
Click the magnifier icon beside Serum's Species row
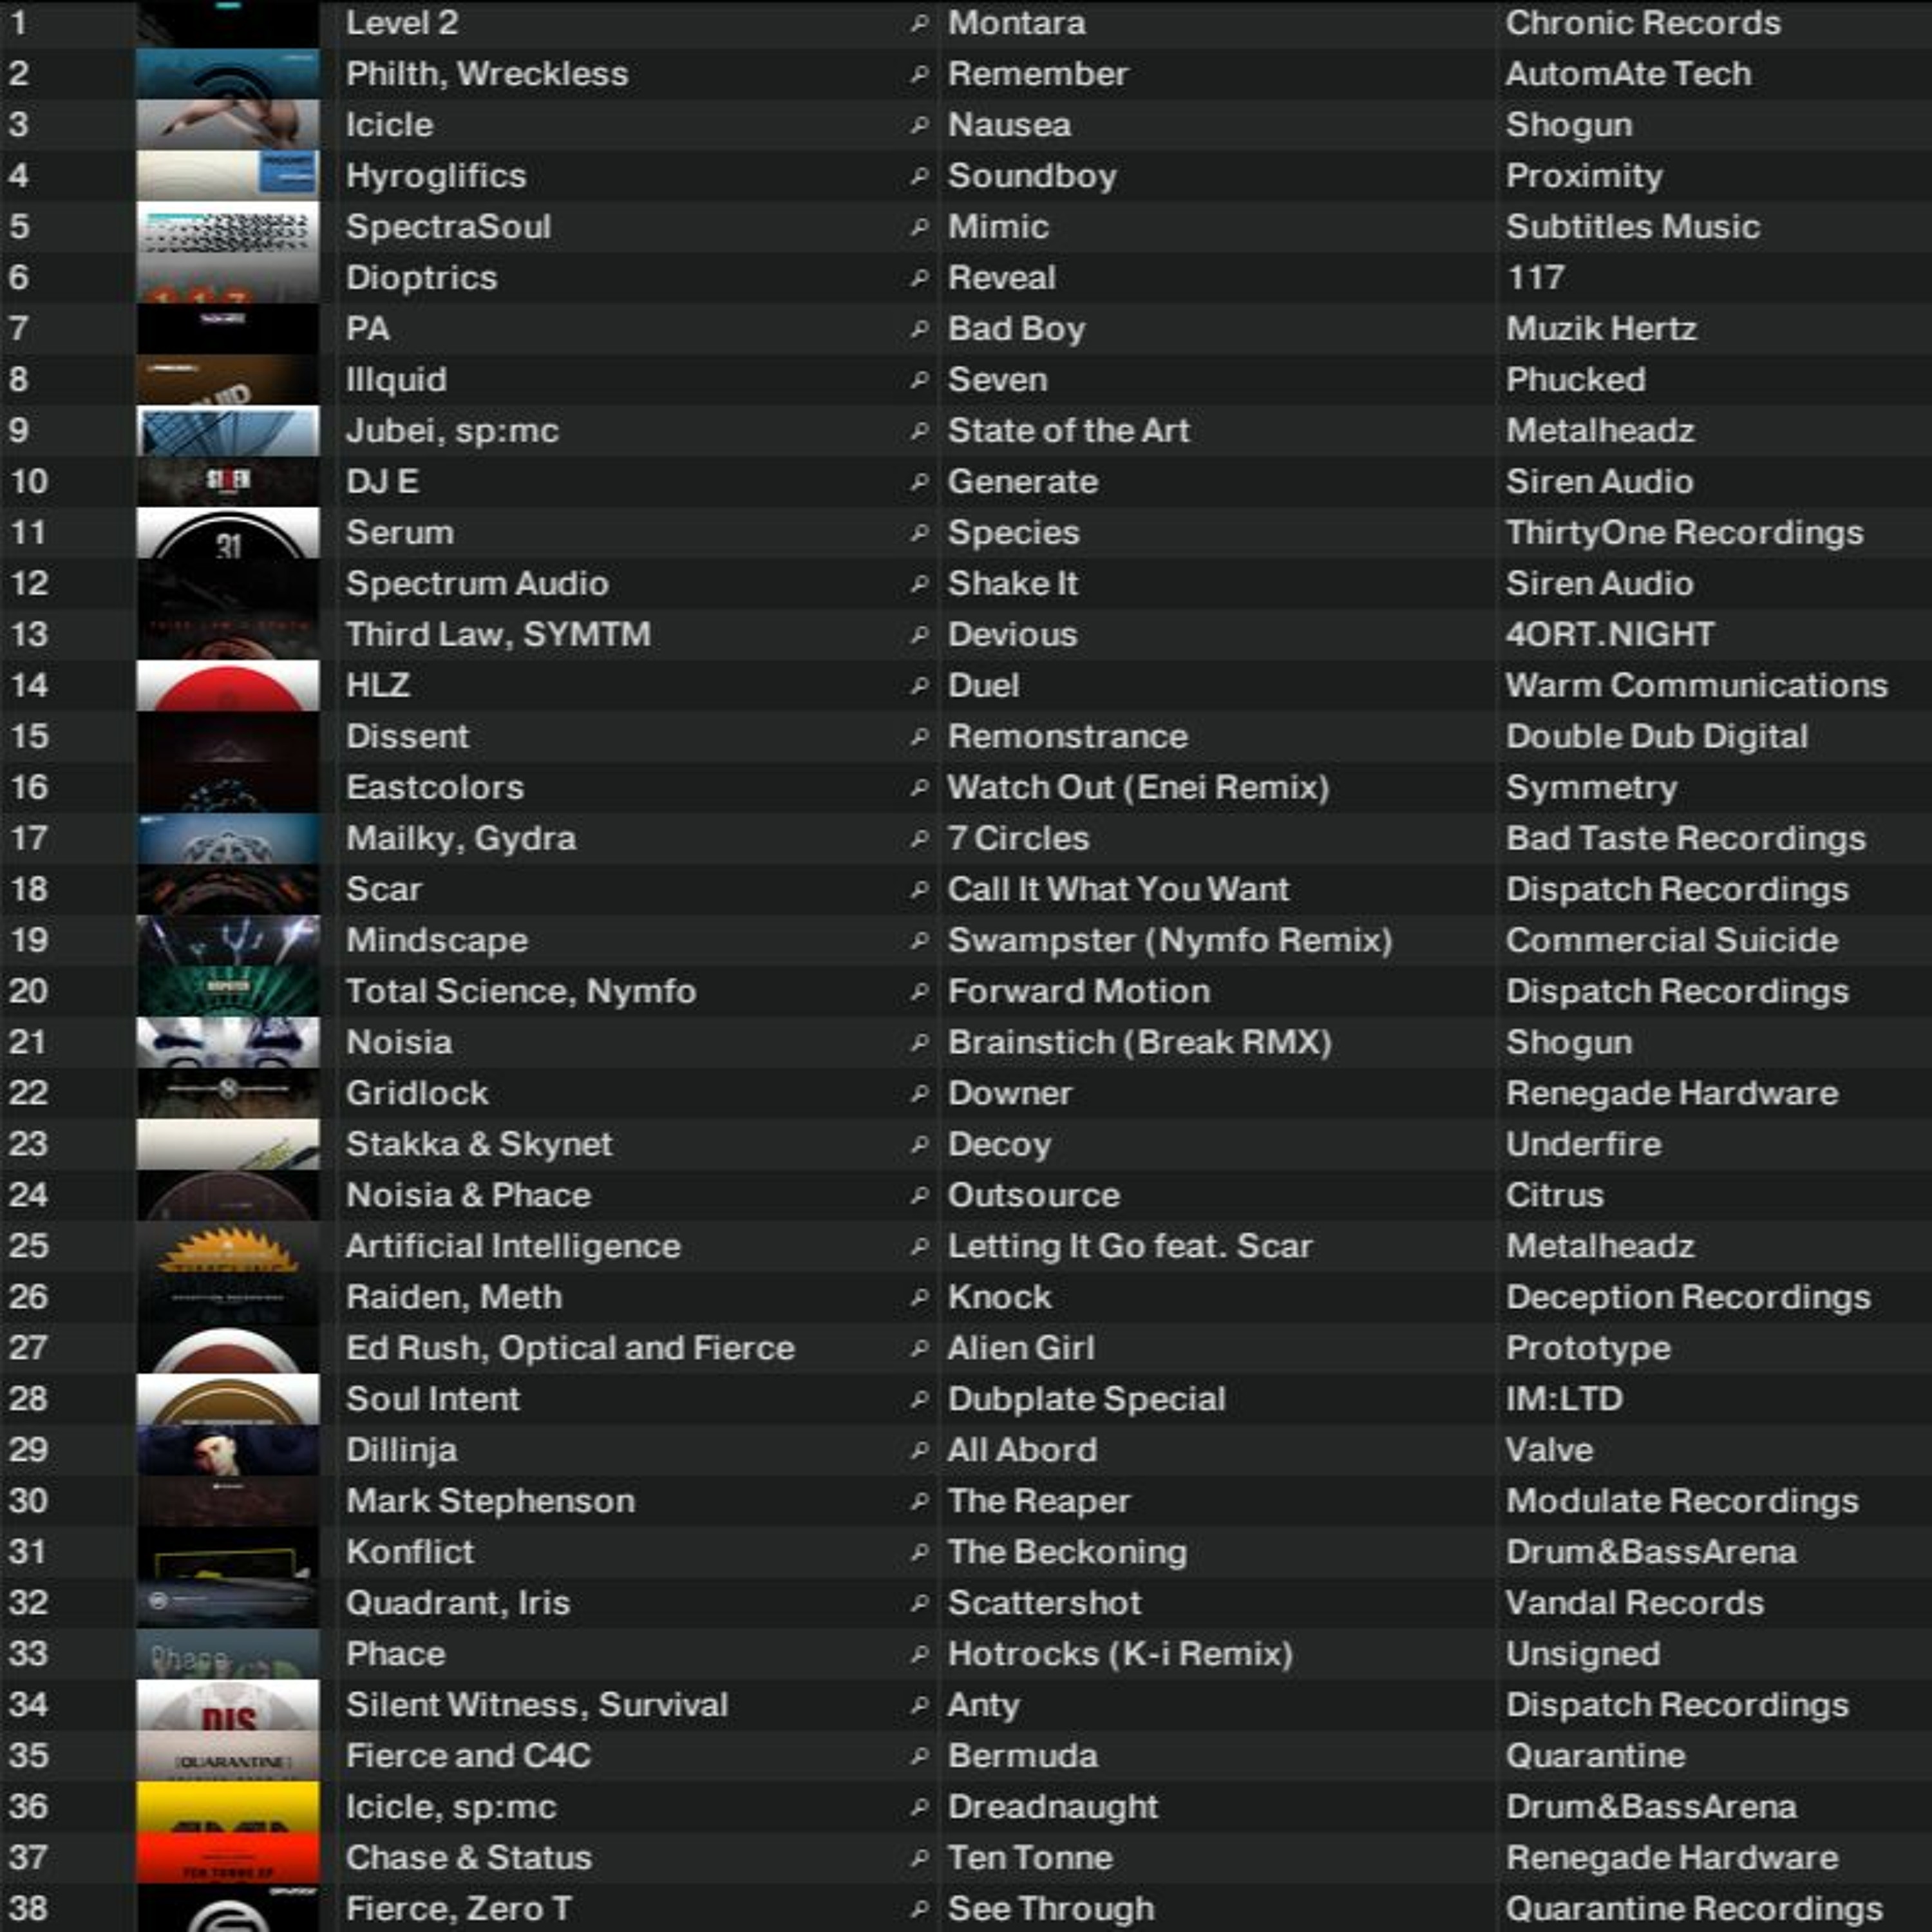(x=919, y=533)
